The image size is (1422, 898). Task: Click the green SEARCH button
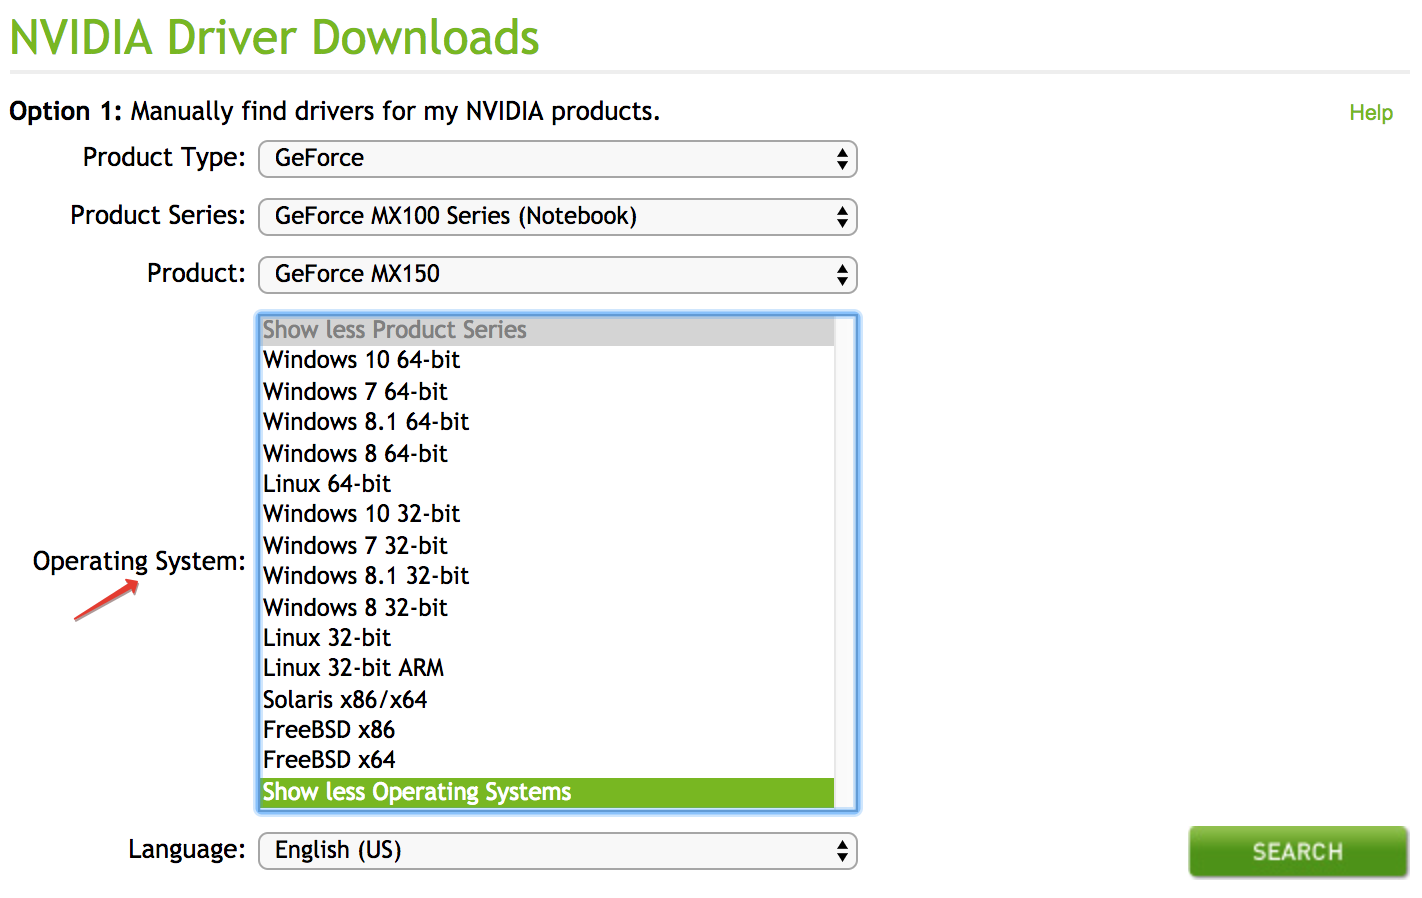tap(1298, 852)
